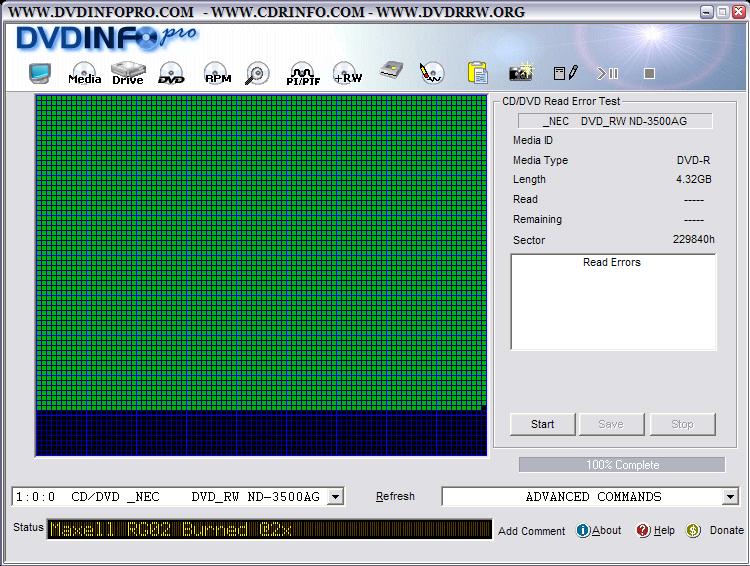The image size is (750, 566).
Task: Click the Donate dollar icon
Action: [x=693, y=530]
